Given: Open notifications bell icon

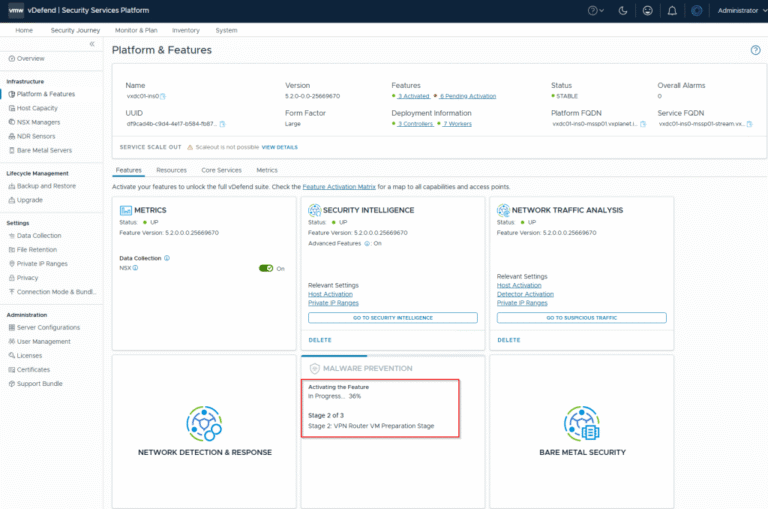Looking at the screenshot, I should [x=672, y=10].
